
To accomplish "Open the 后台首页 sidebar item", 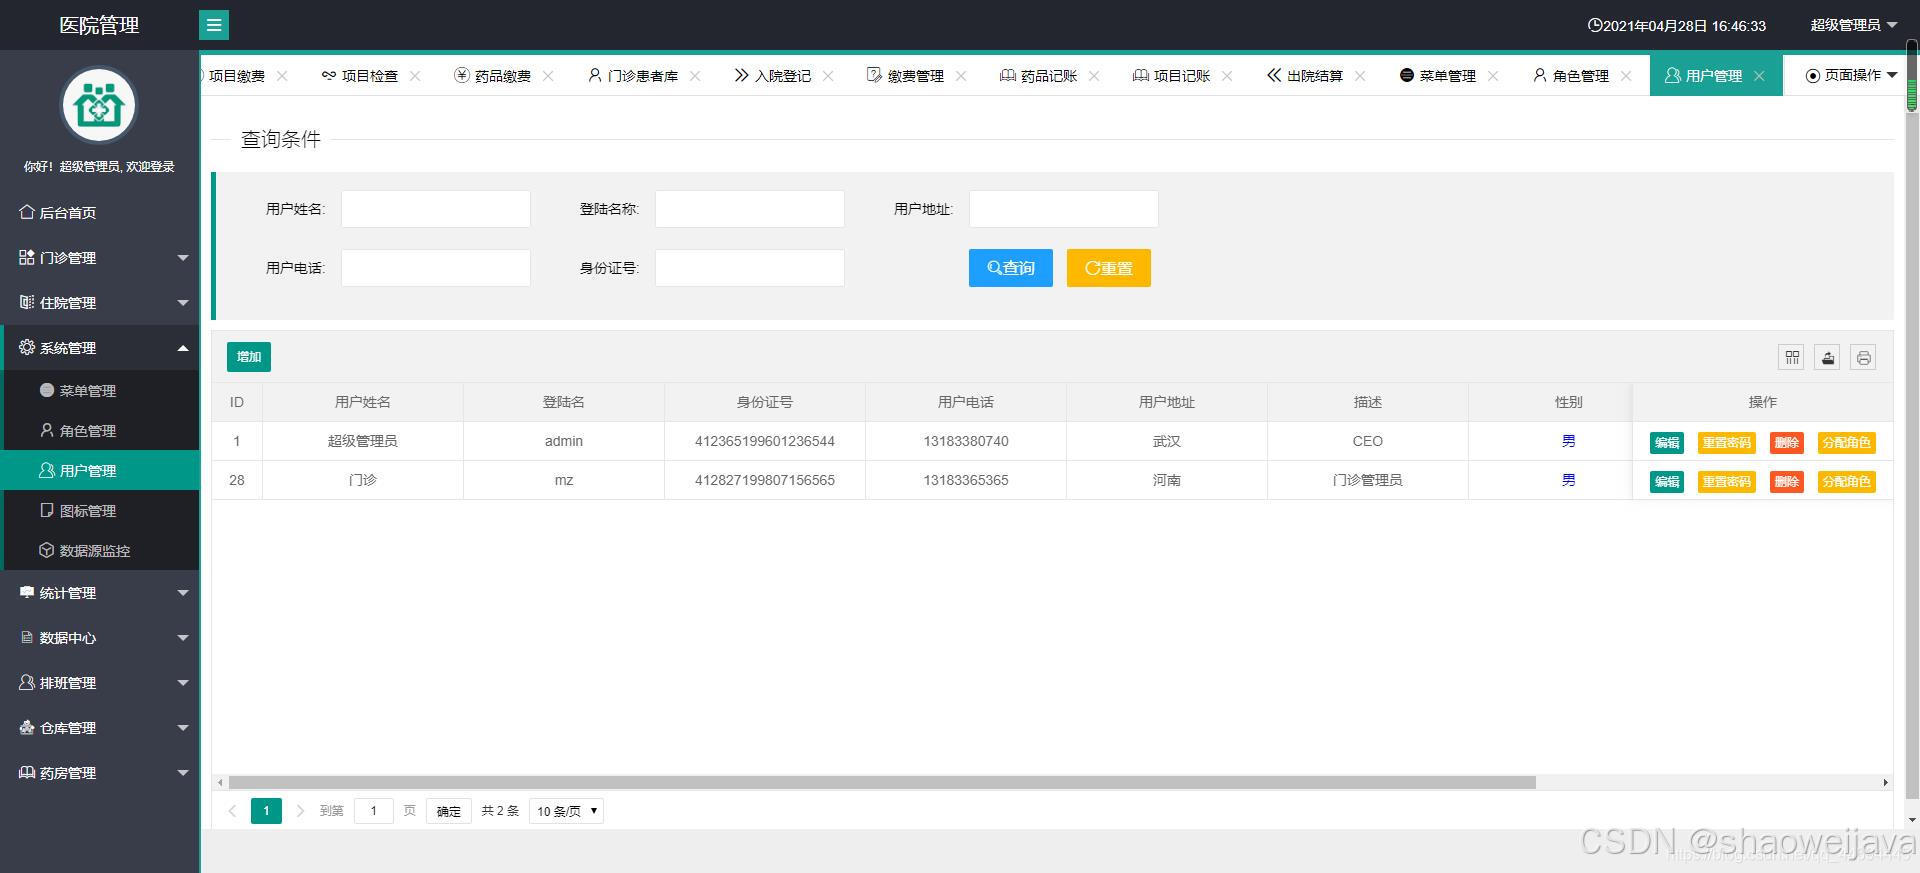I will 100,212.
